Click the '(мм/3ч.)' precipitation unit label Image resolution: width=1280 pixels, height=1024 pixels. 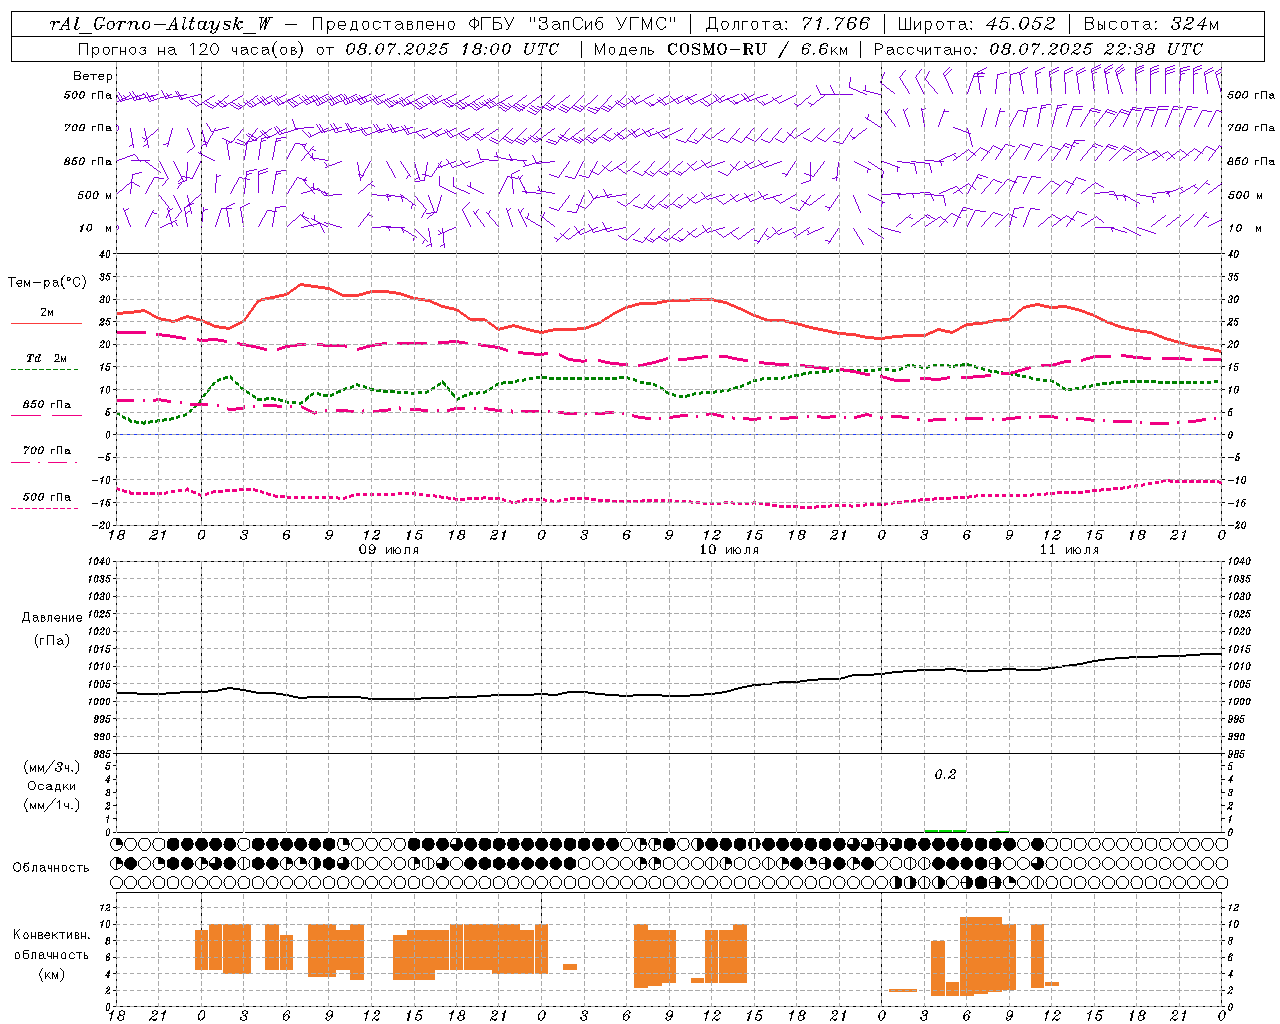[52, 767]
